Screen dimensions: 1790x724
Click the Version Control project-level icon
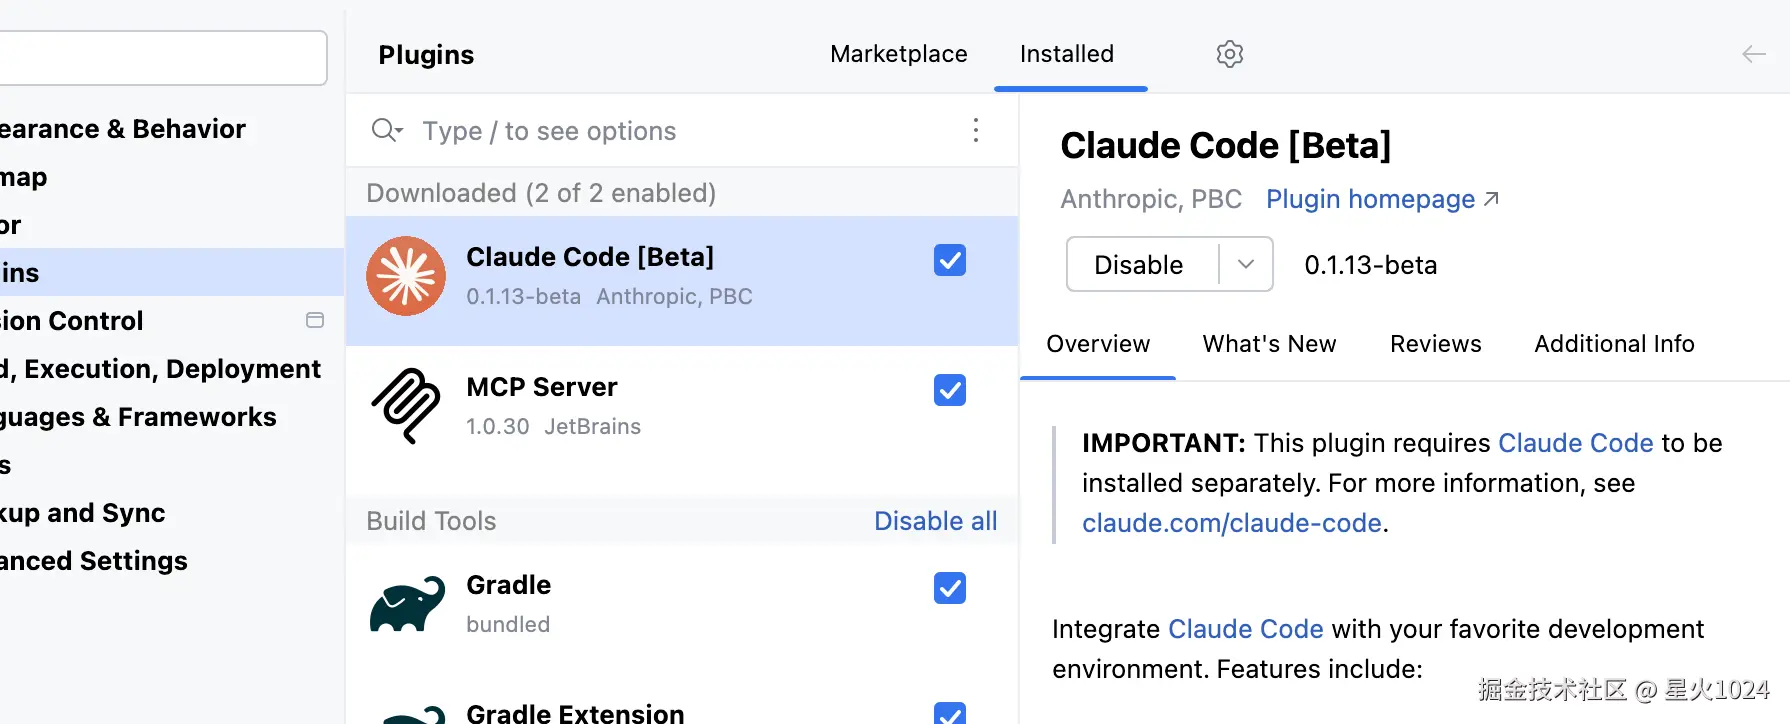pyautogui.click(x=315, y=320)
